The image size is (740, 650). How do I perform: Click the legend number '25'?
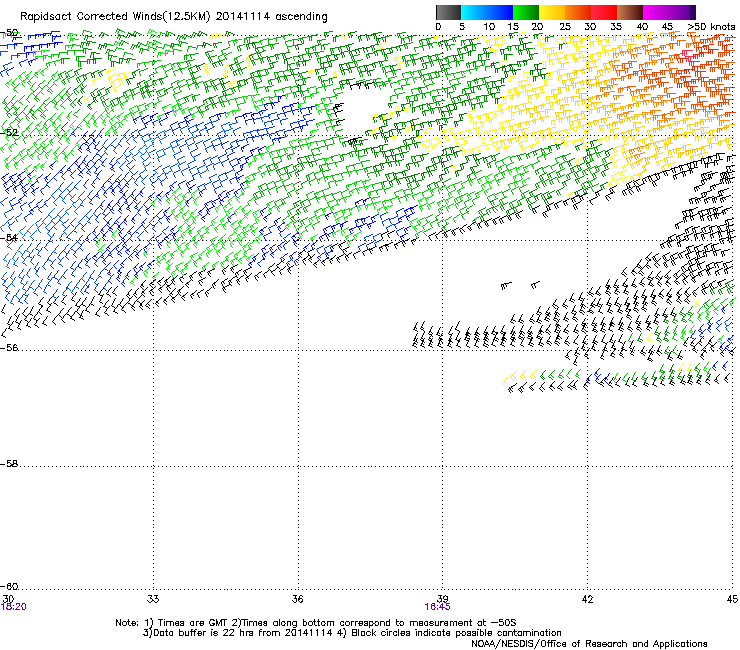565,27
